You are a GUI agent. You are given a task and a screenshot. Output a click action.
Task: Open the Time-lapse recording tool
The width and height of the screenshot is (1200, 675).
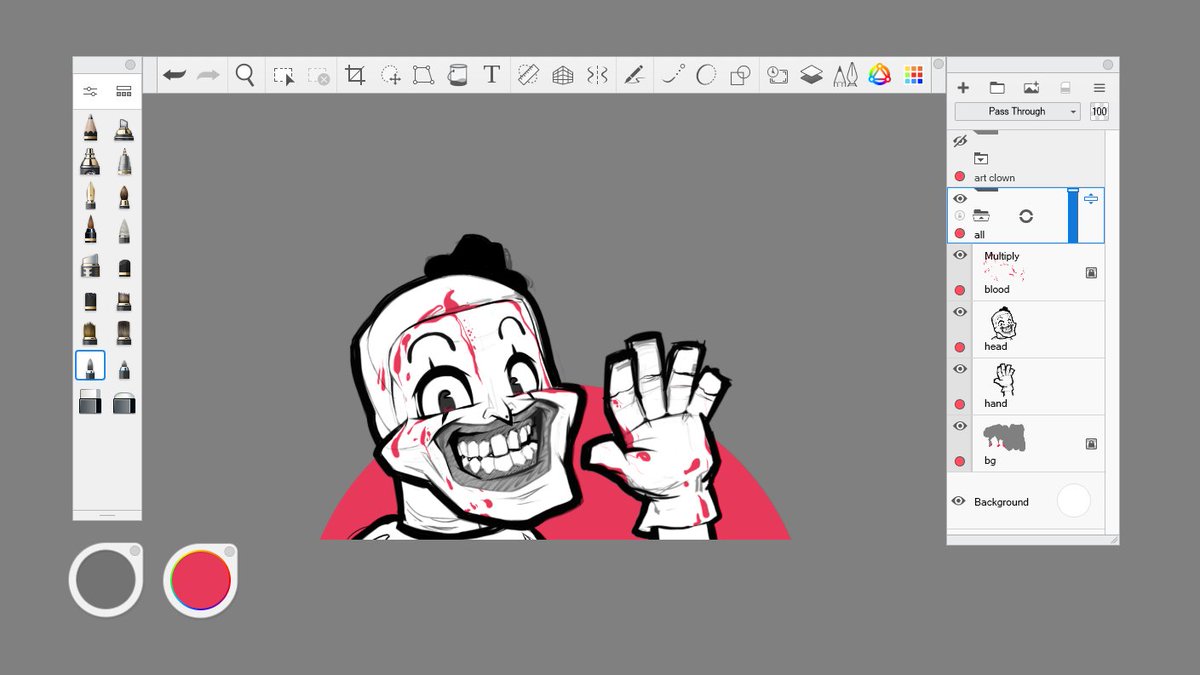778,75
